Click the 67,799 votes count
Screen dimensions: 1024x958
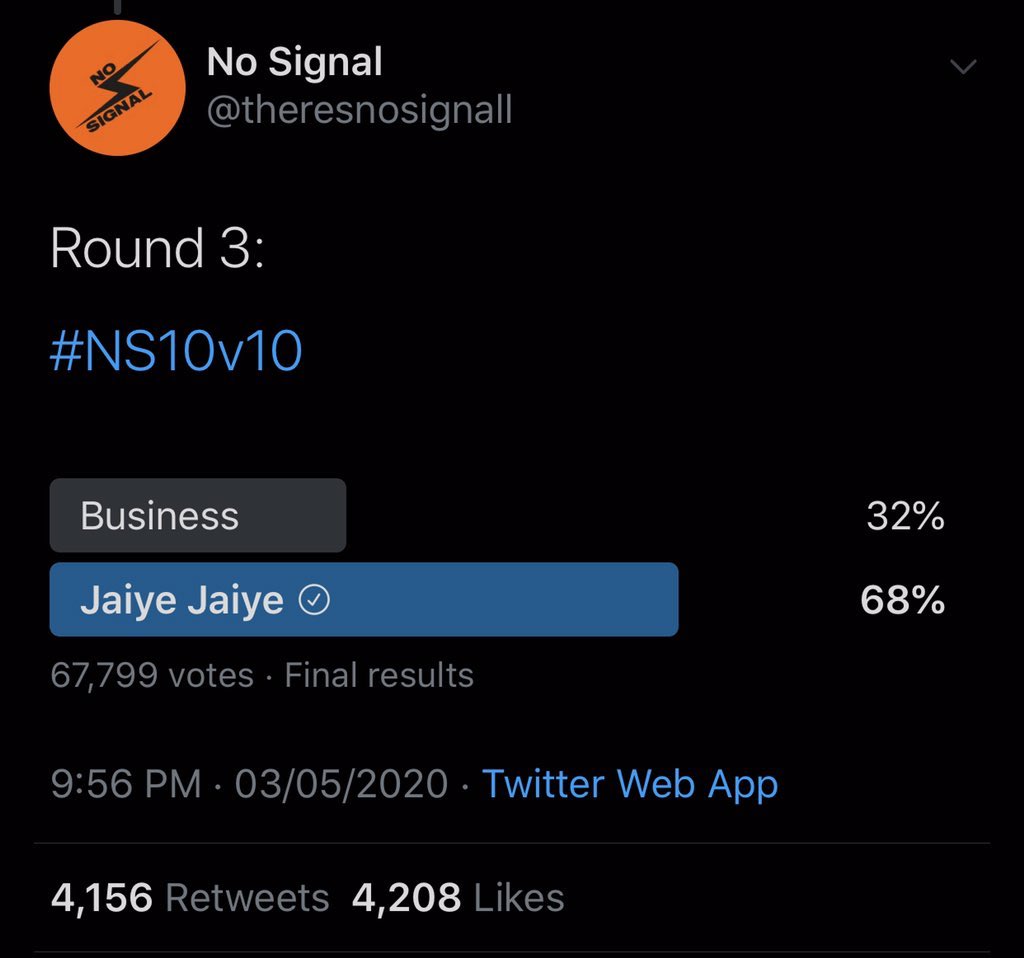(x=152, y=676)
